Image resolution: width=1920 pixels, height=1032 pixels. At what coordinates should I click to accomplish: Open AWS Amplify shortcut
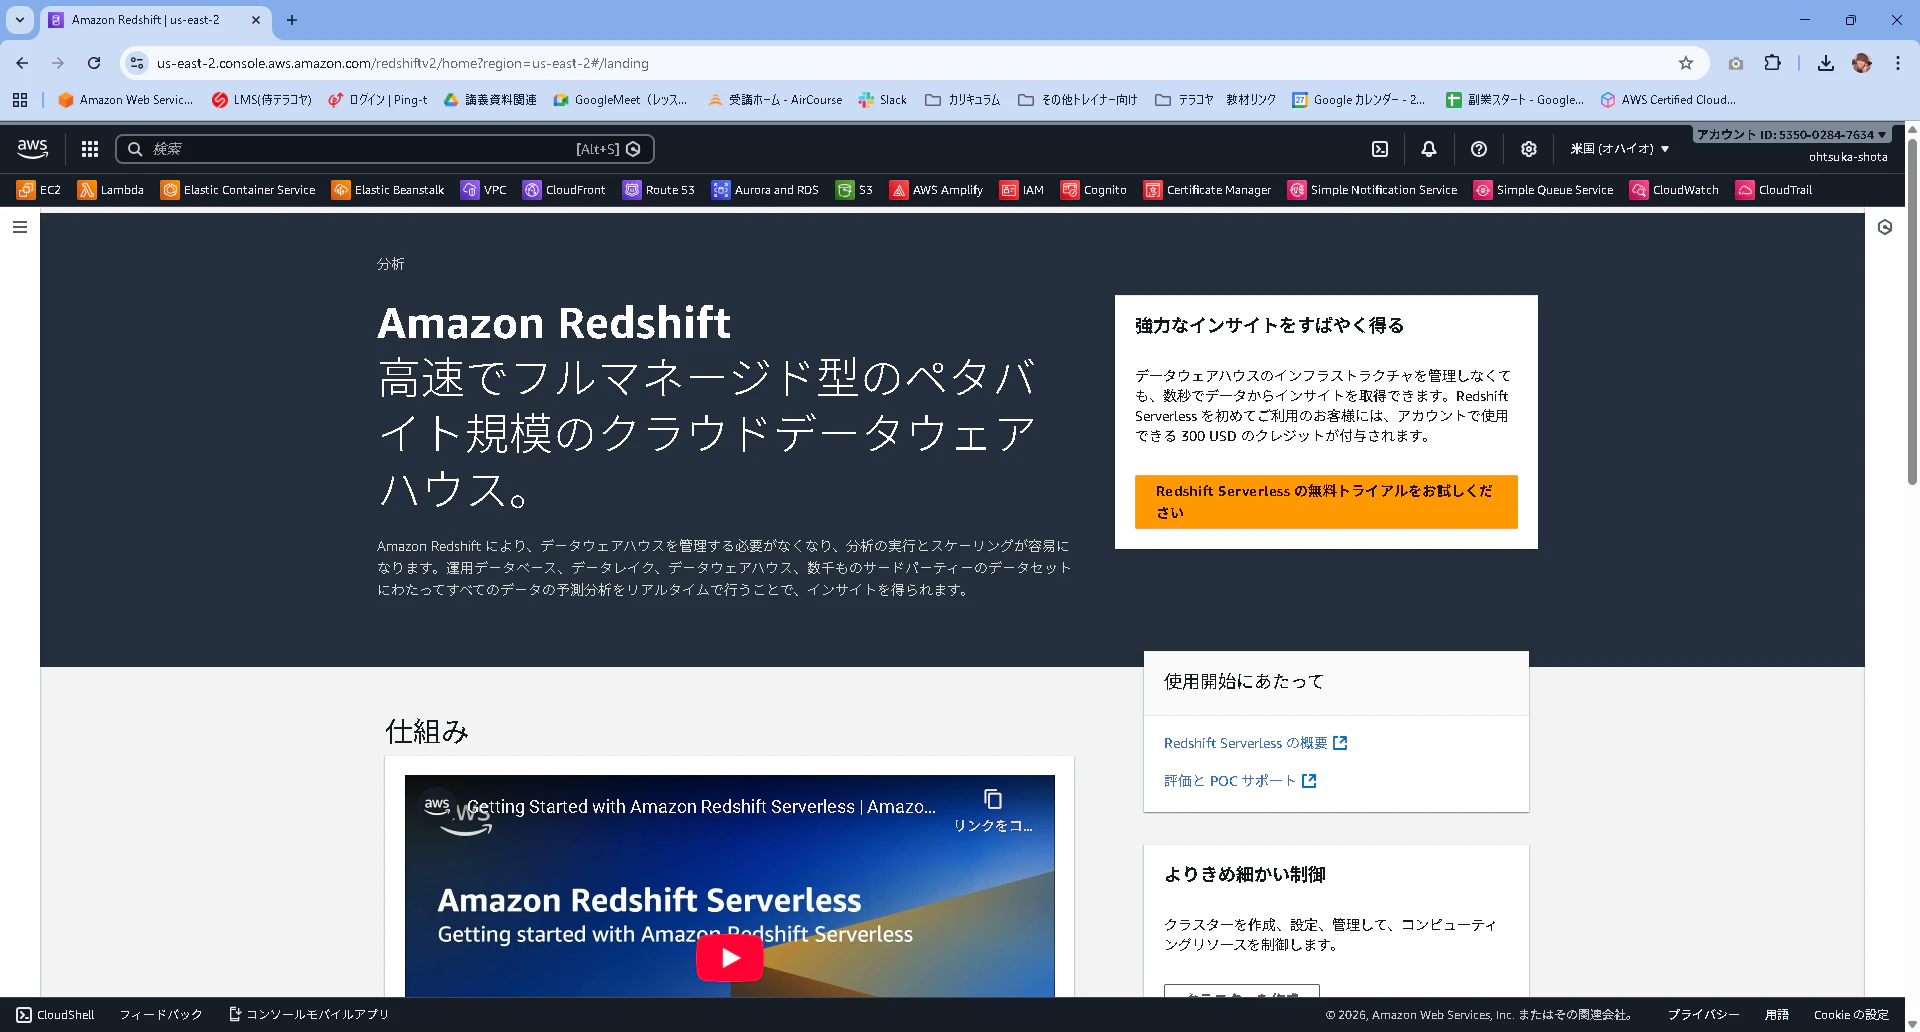point(937,190)
